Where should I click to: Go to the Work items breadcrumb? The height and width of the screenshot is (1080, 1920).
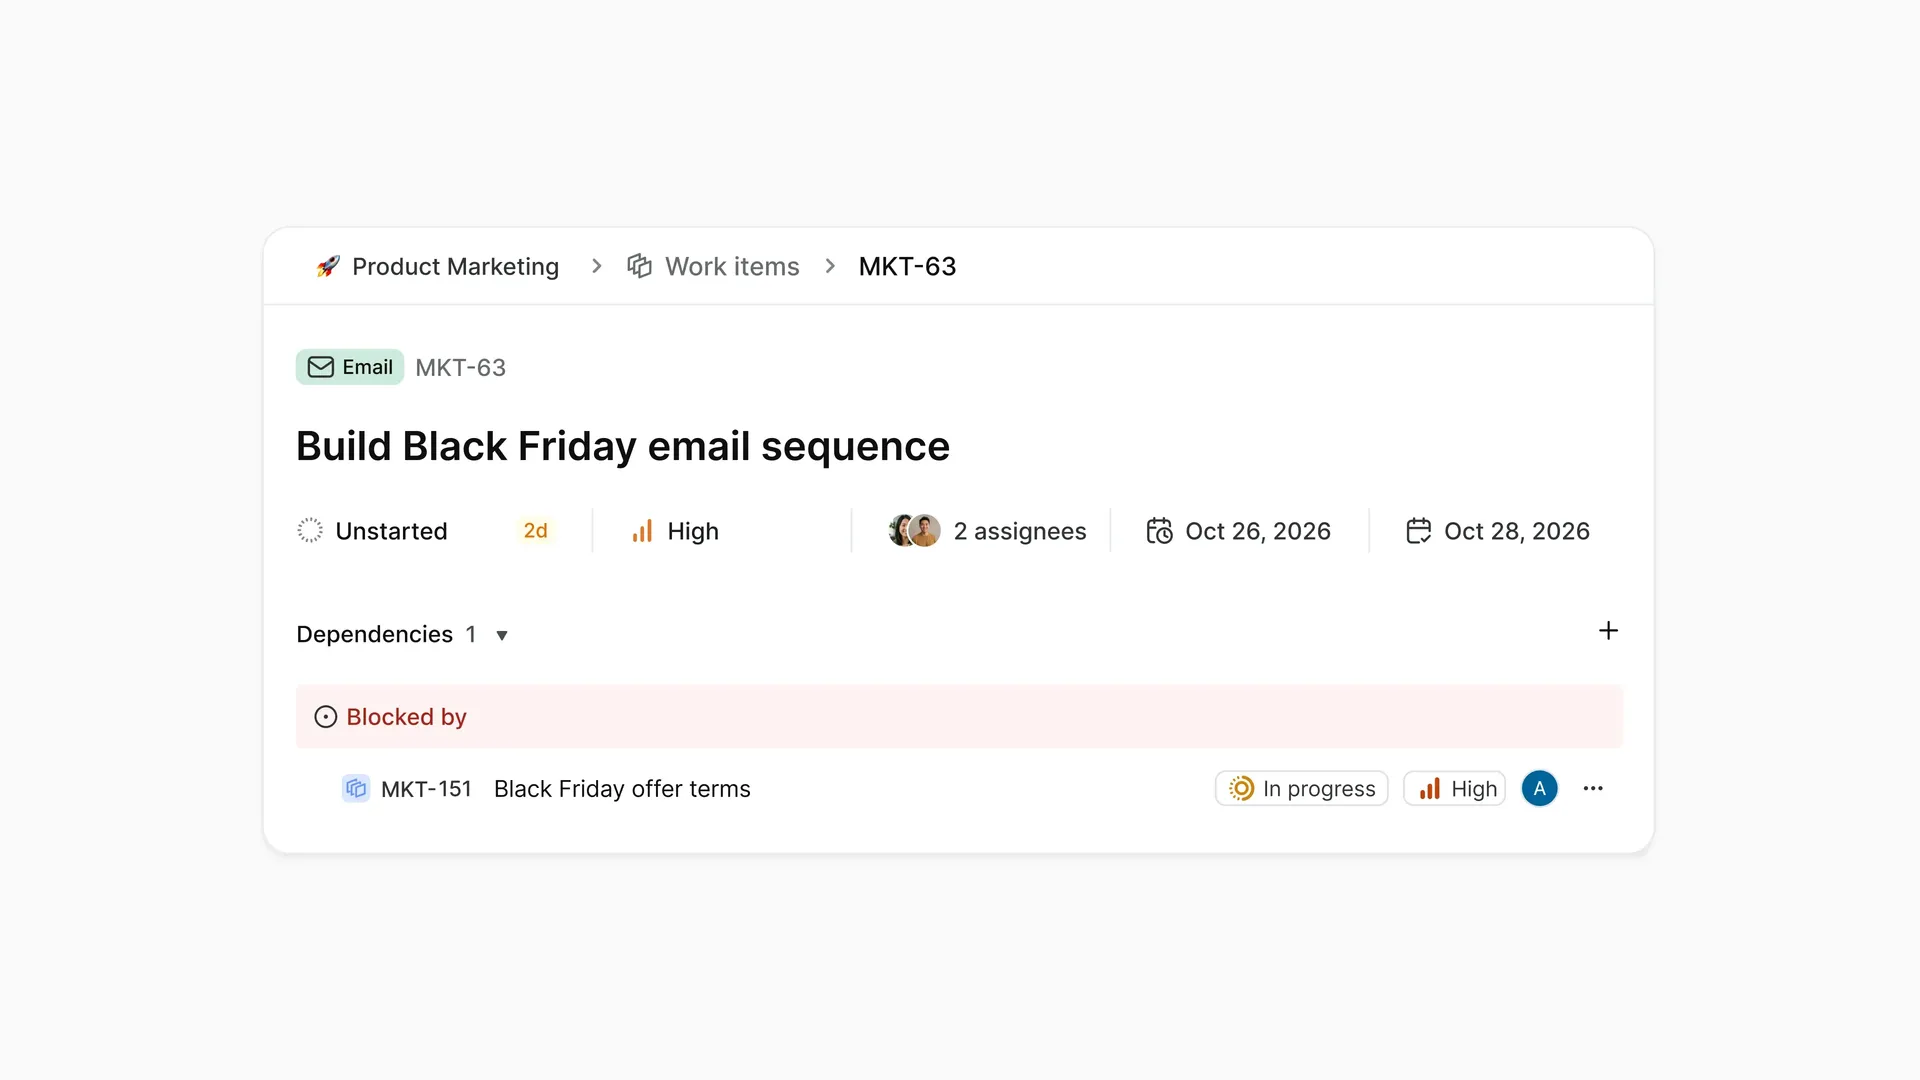[x=732, y=266]
